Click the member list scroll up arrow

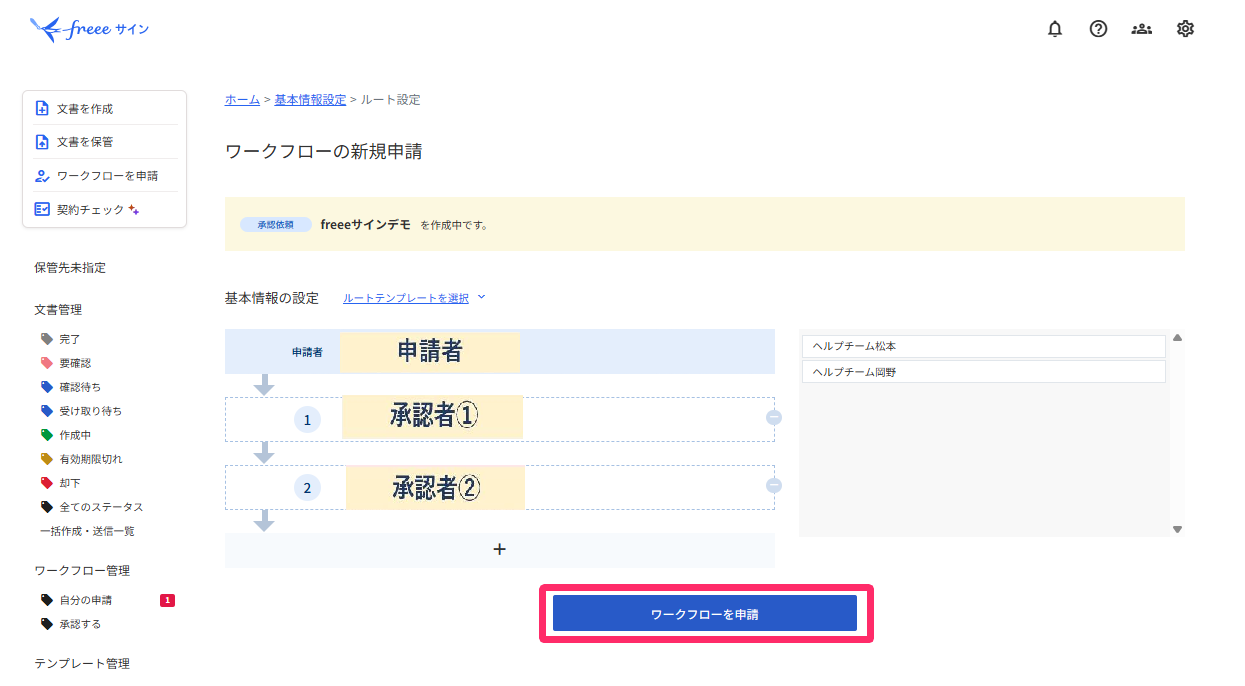click(x=1177, y=338)
